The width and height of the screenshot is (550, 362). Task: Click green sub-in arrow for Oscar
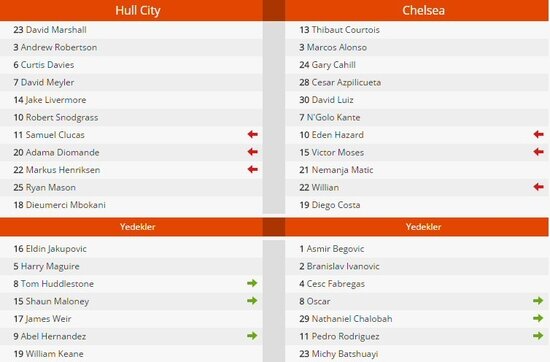point(538,301)
